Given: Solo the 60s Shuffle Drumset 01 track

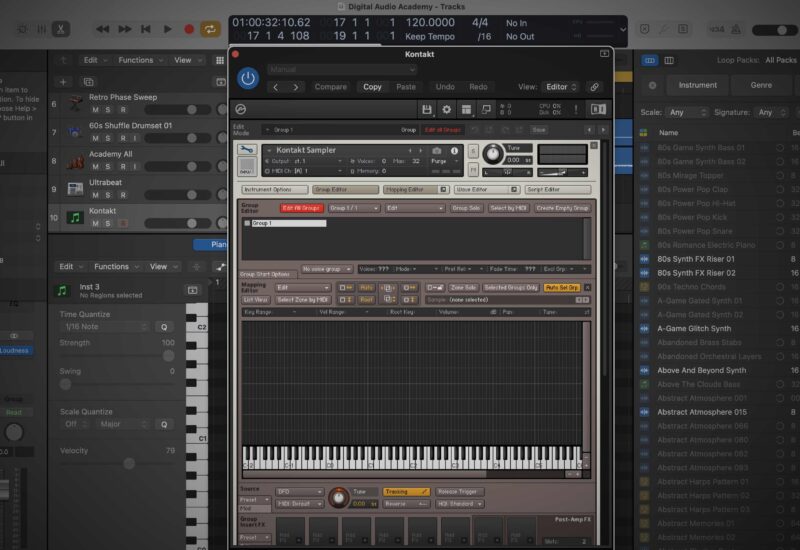Looking at the screenshot, I should click(x=108, y=138).
